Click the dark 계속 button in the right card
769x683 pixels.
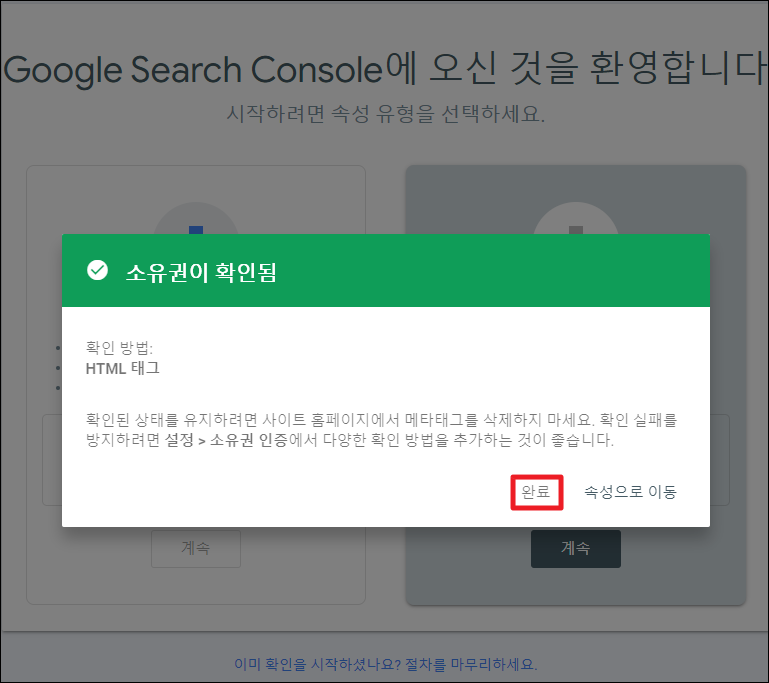(x=576, y=548)
